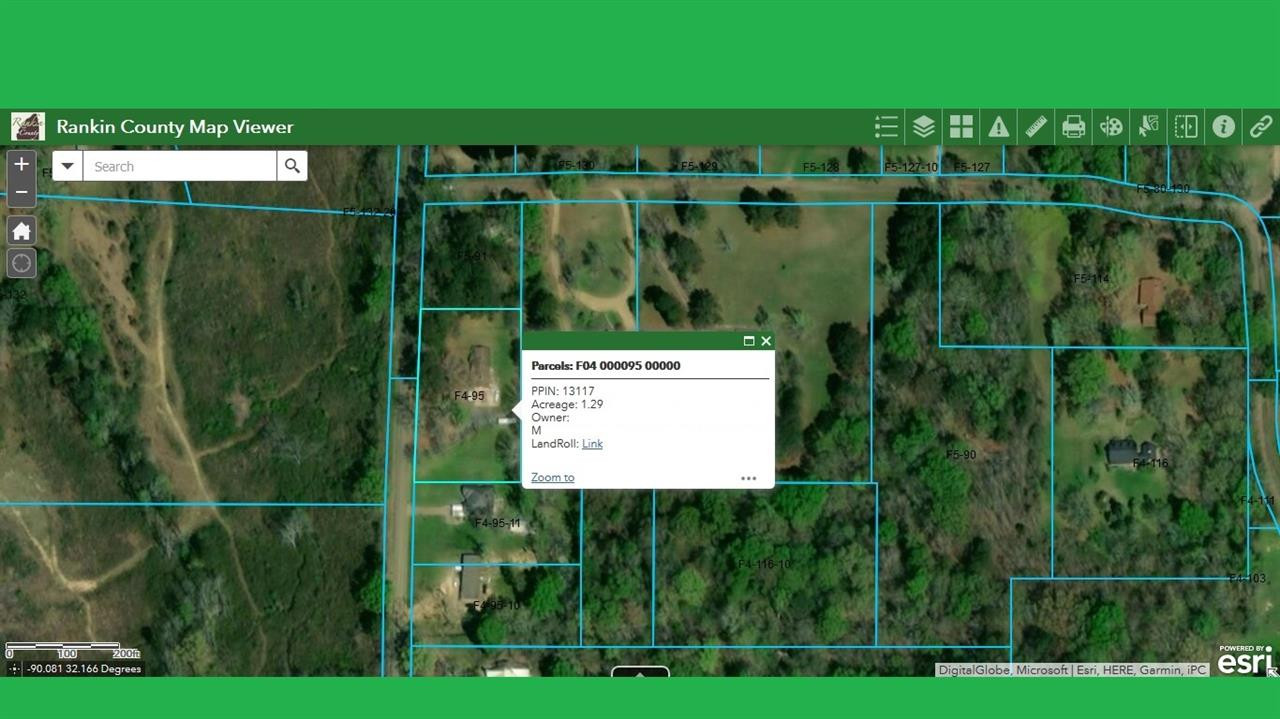Open search source dropdown arrow
Image resolution: width=1280 pixels, height=719 pixels.
pyautogui.click(x=67, y=166)
